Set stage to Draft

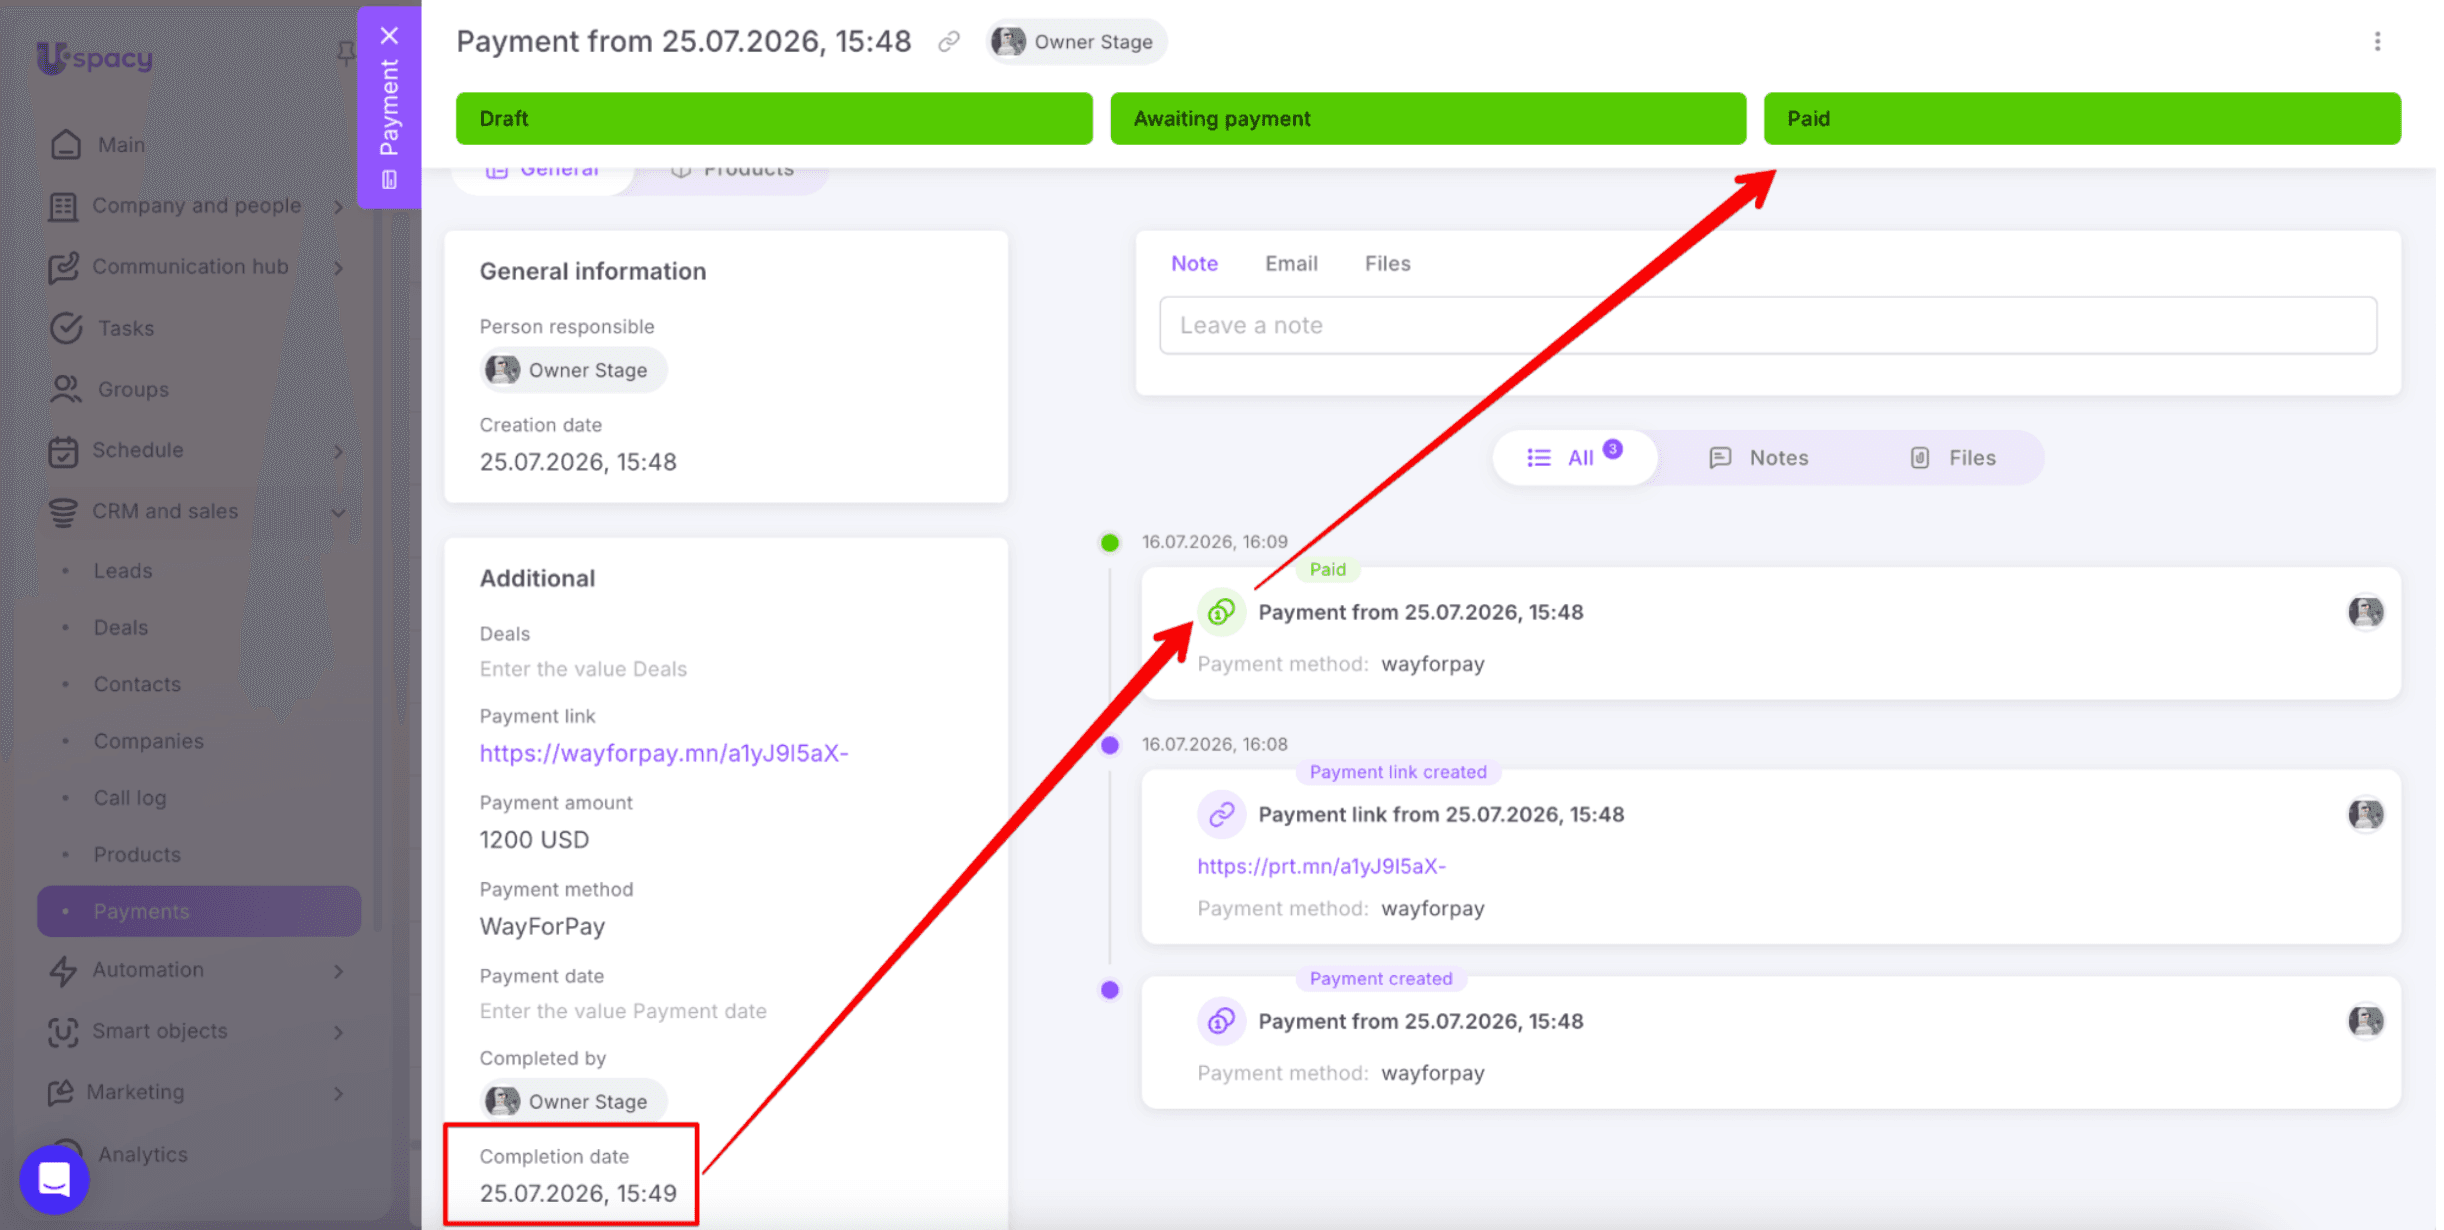coord(774,119)
